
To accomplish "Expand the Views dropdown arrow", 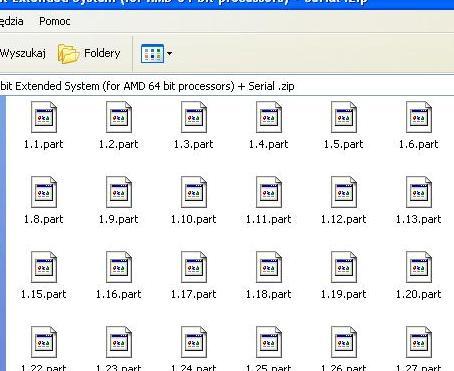I will (169, 53).
